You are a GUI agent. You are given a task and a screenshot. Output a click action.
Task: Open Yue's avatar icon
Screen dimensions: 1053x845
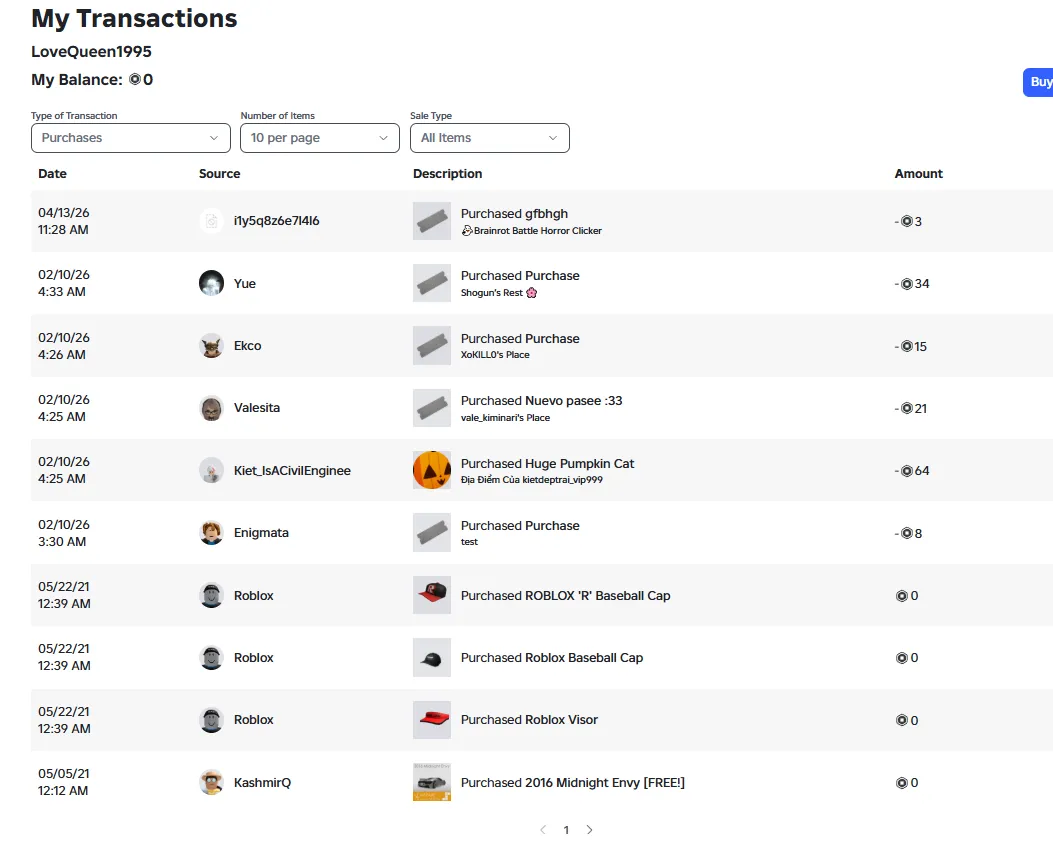click(212, 283)
